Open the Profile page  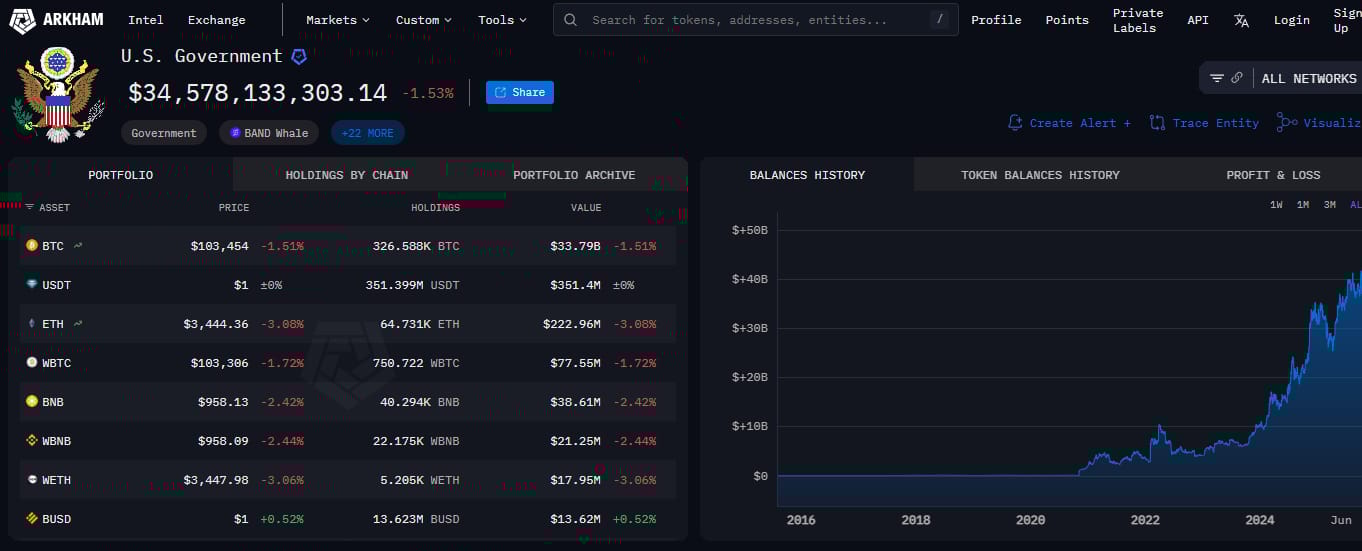[x=996, y=20]
